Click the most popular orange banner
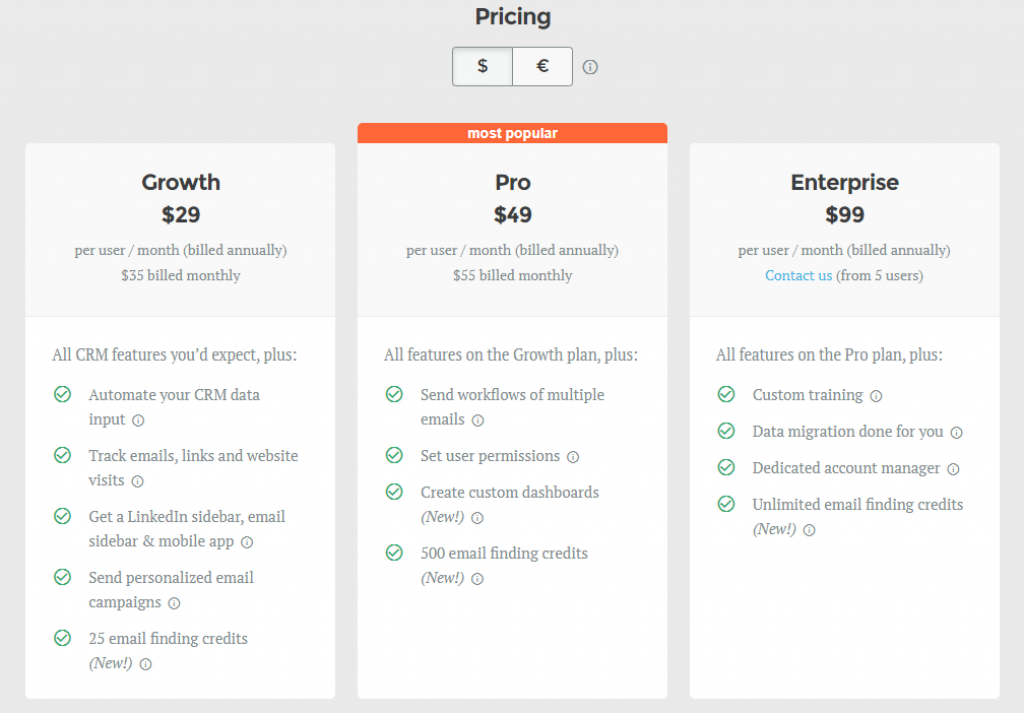 click(512, 133)
